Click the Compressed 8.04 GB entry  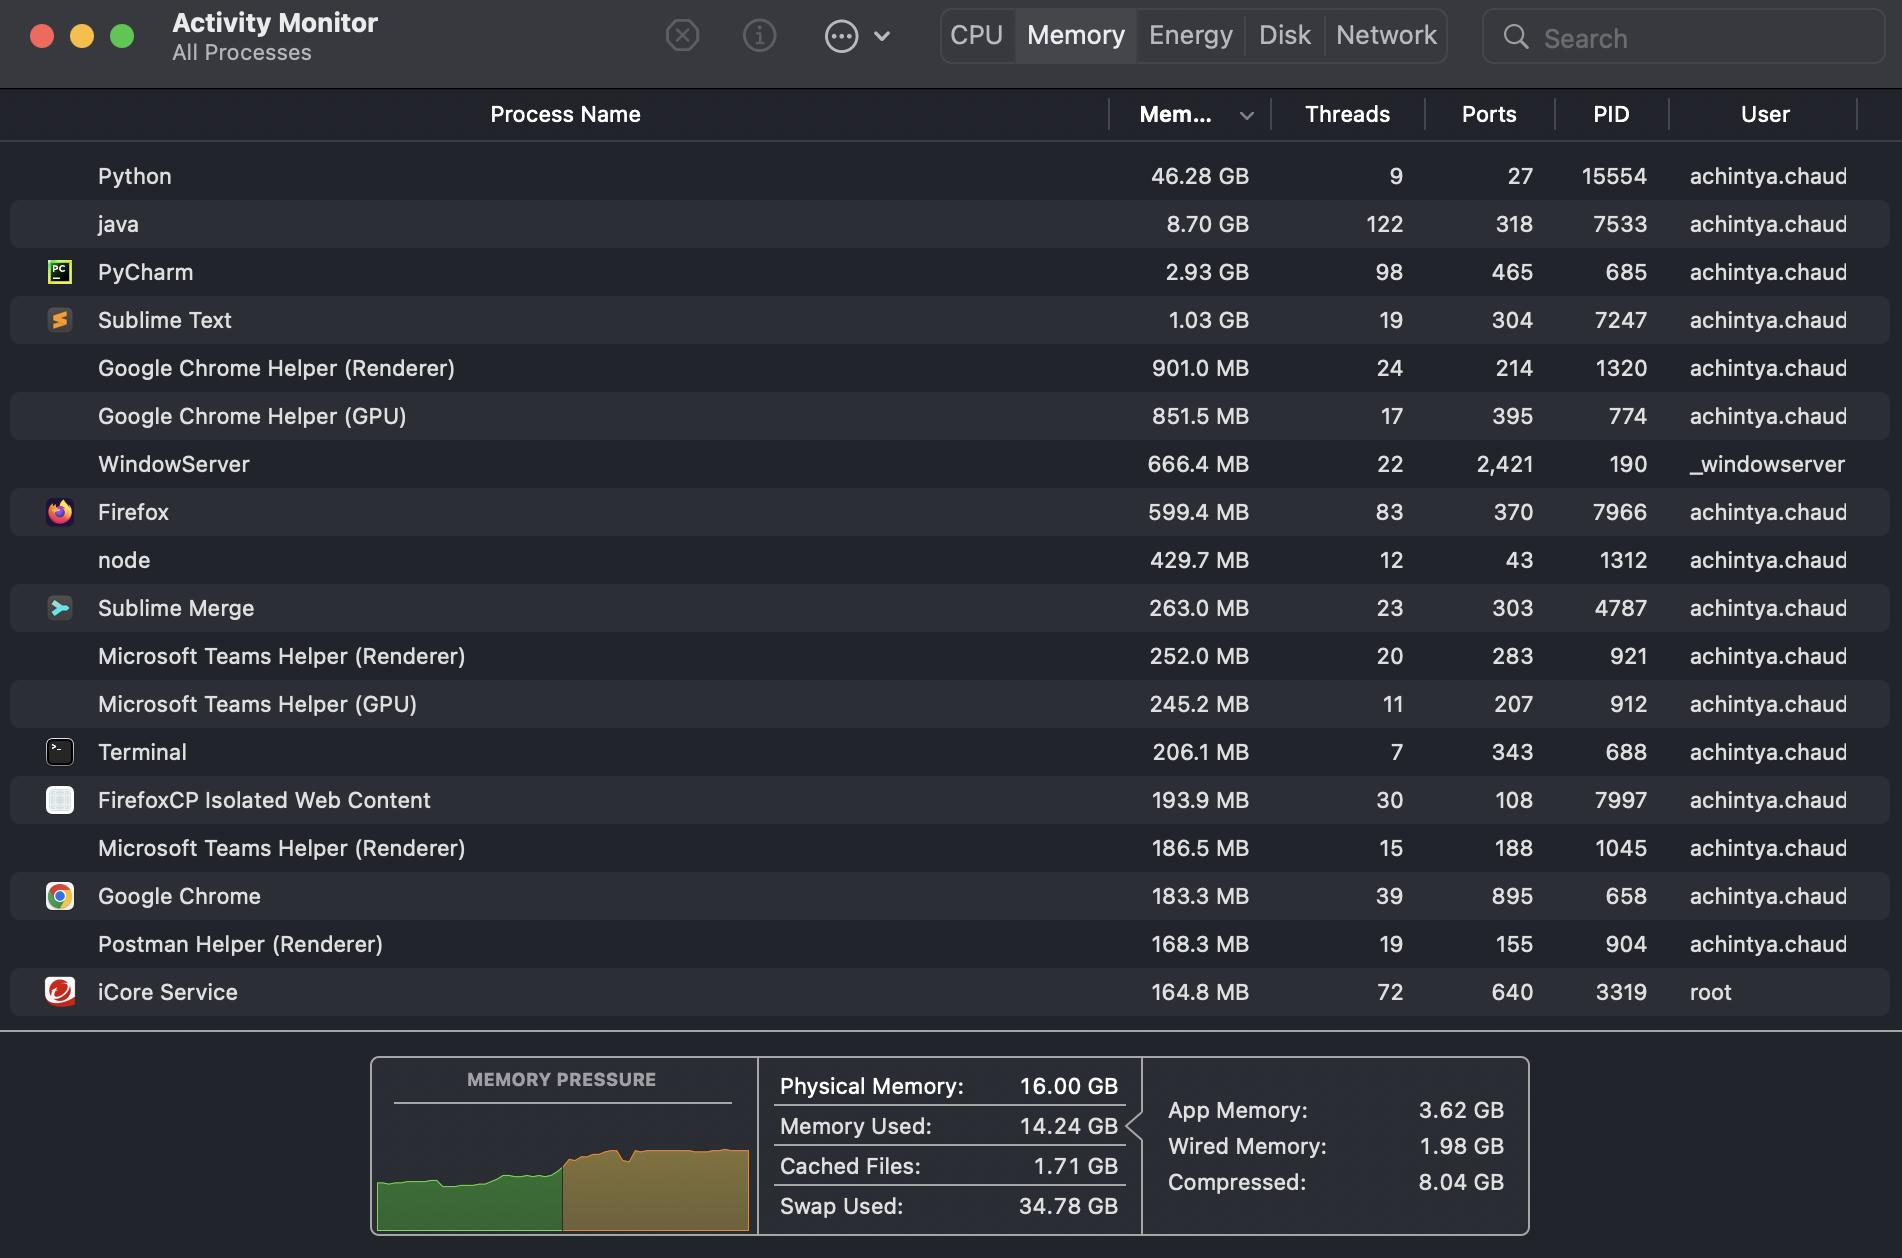[1336, 1182]
